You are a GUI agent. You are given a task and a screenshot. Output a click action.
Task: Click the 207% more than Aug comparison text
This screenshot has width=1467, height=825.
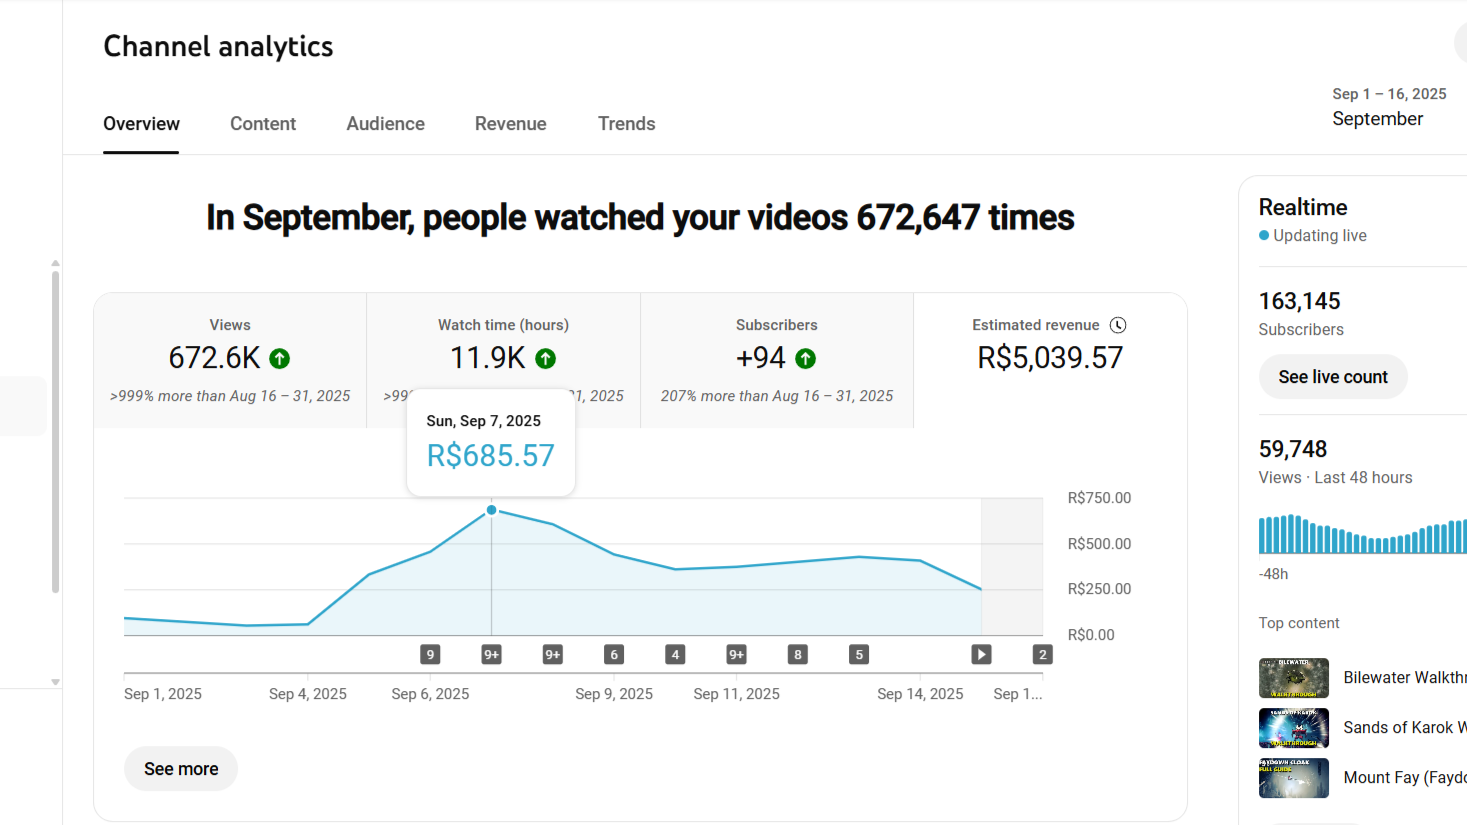pyautogui.click(x=777, y=396)
